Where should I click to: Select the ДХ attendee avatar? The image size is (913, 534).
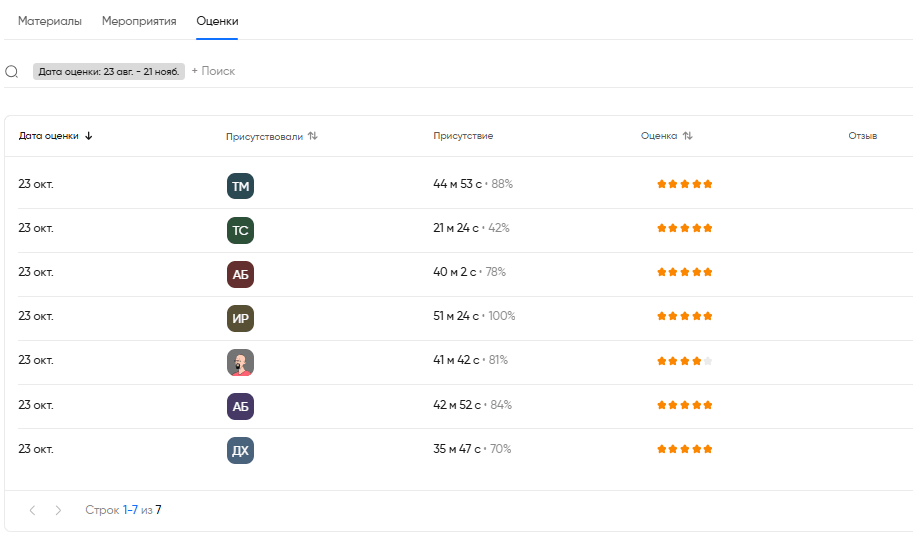240,451
